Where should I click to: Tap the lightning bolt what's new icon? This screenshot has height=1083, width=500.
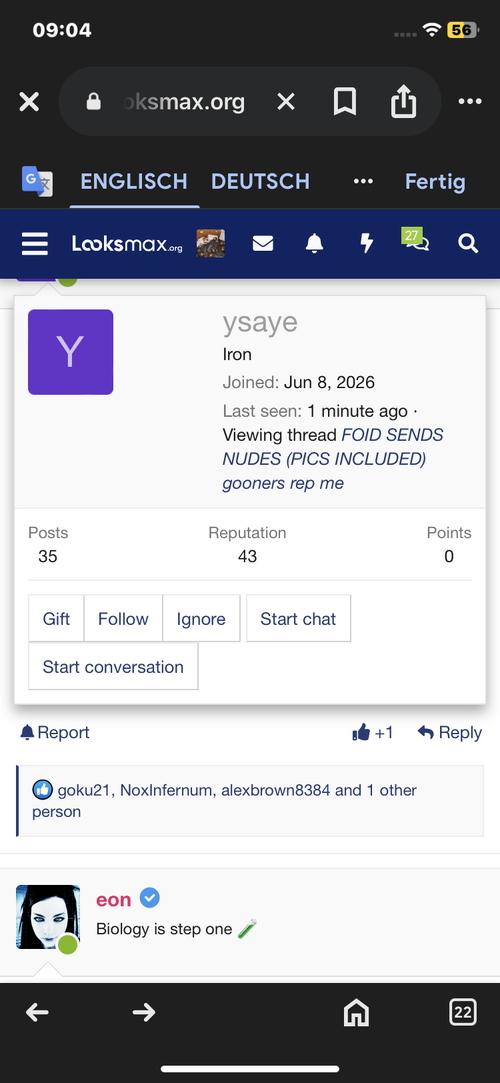point(367,244)
